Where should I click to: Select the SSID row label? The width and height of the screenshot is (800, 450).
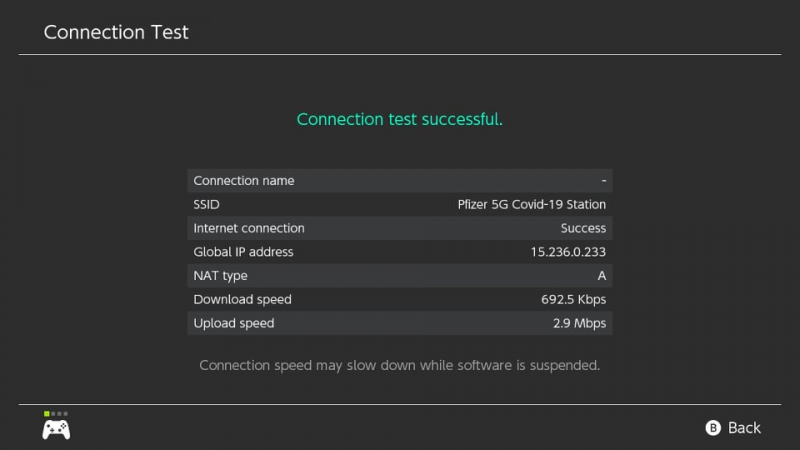(x=206, y=205)
